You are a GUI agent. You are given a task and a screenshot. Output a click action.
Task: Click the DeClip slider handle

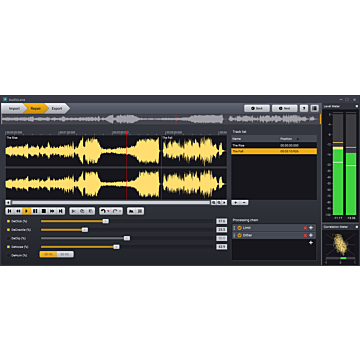[x=127, y=238]
